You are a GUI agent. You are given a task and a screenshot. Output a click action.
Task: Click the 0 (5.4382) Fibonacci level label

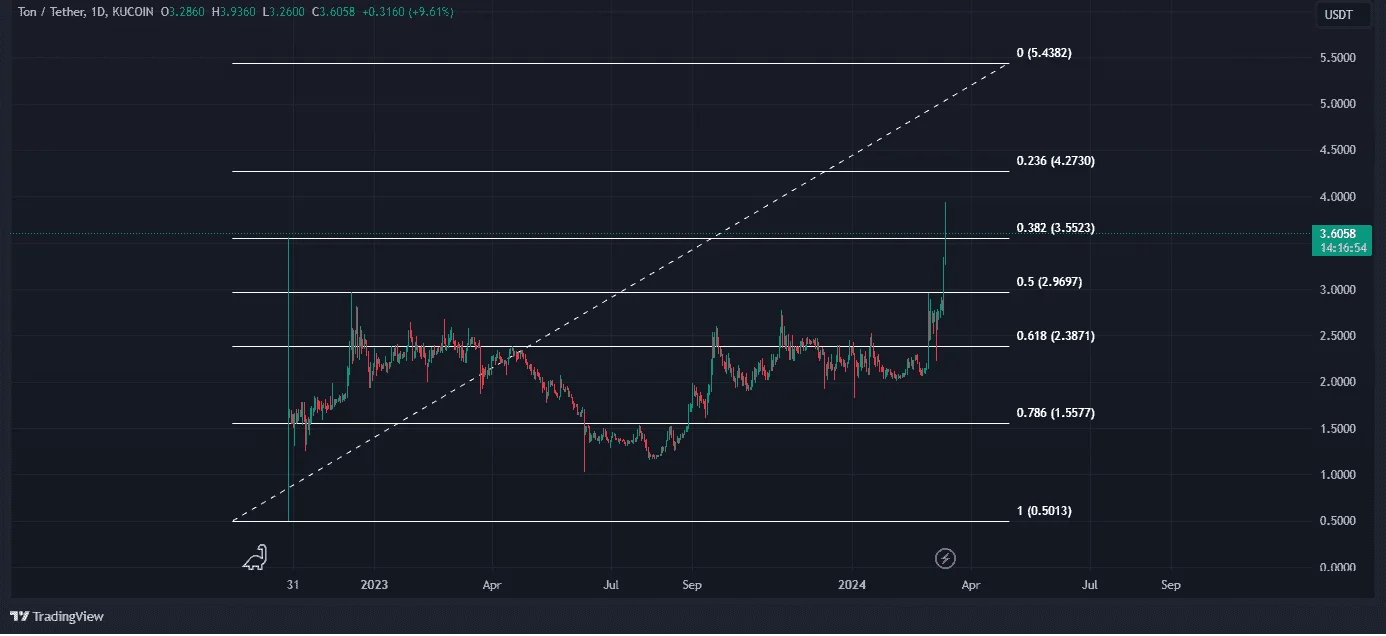pyautogui.click(x=1043, y=53)
